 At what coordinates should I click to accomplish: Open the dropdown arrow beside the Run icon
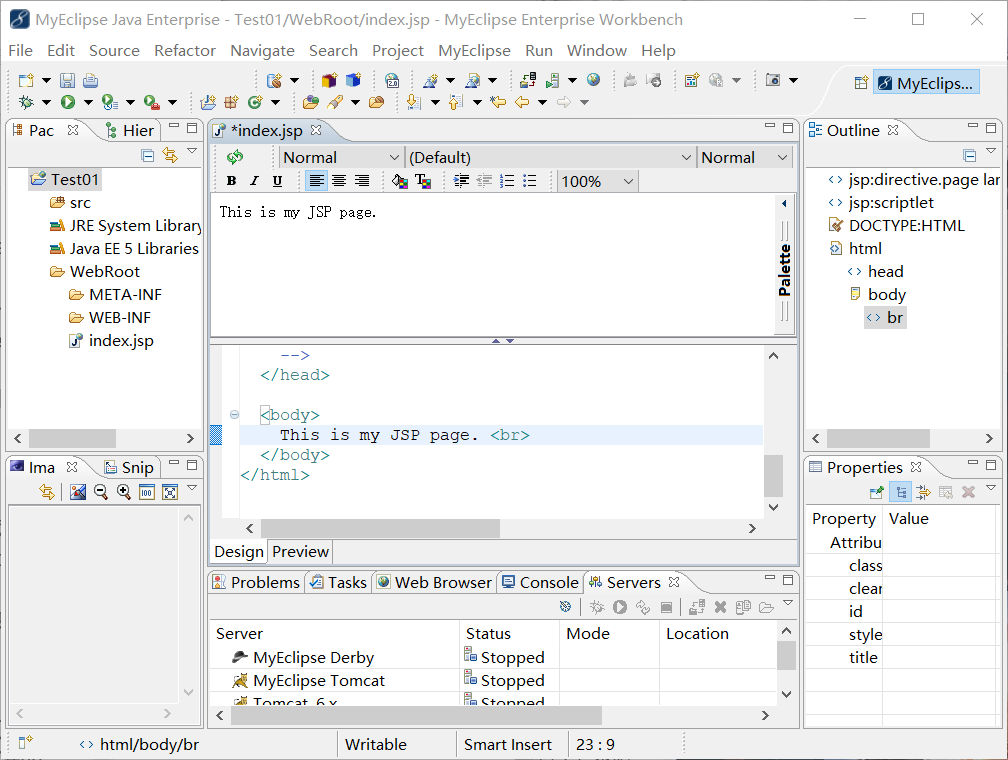click(88, 102)
